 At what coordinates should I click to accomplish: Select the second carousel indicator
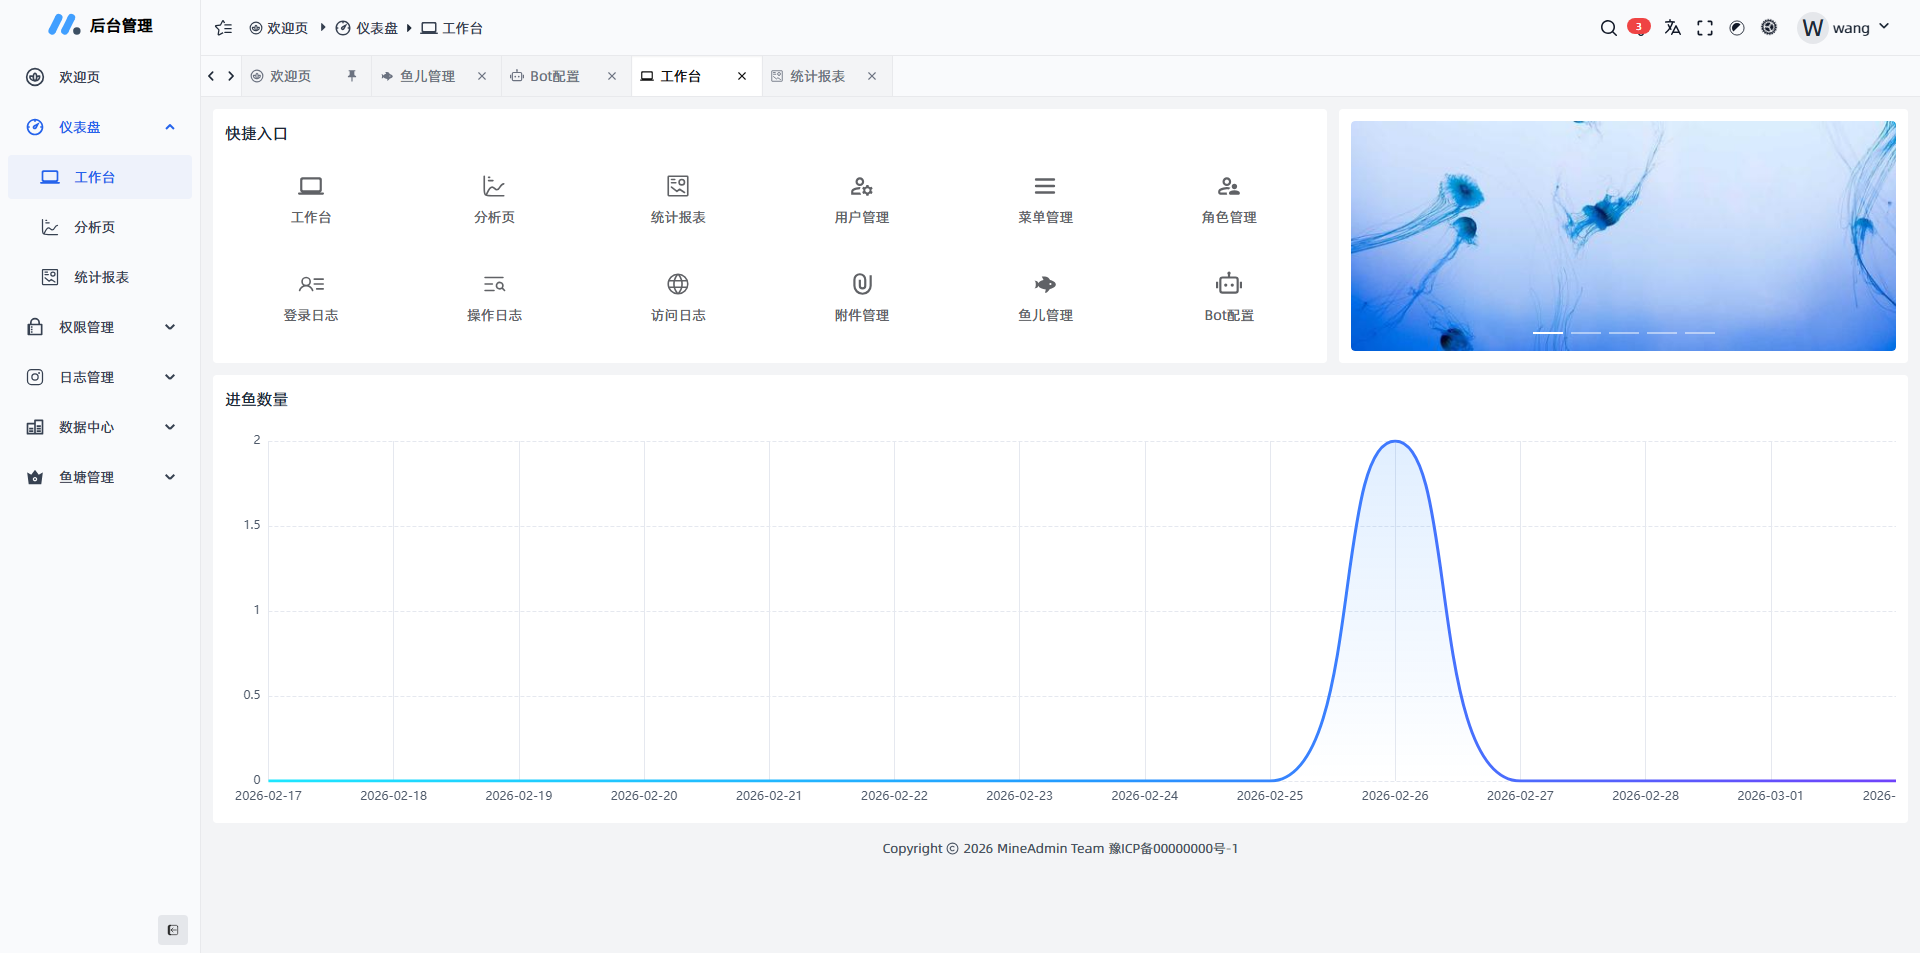click(x=1585, y=332)
